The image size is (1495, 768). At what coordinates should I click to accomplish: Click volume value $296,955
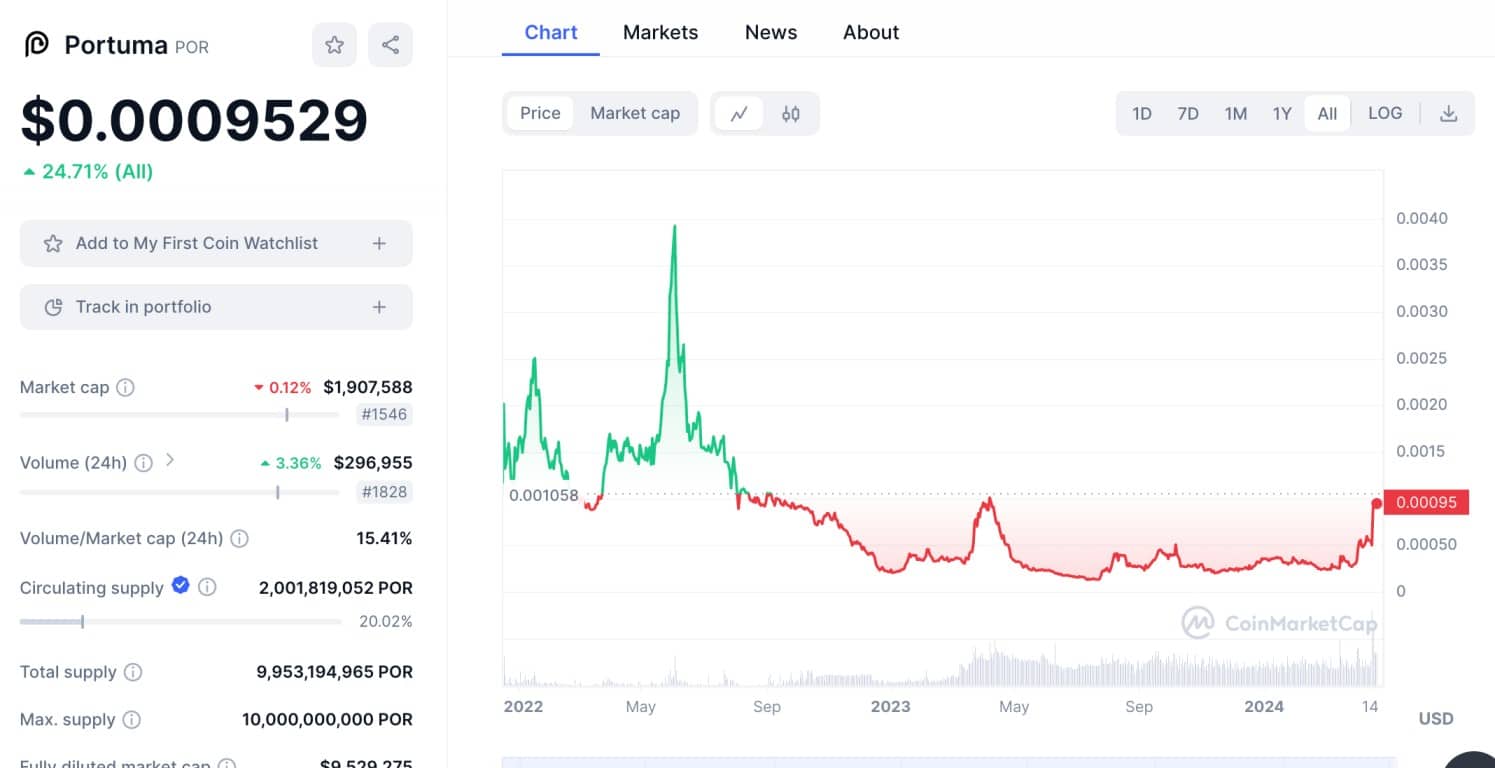click(x=373, y=463)
